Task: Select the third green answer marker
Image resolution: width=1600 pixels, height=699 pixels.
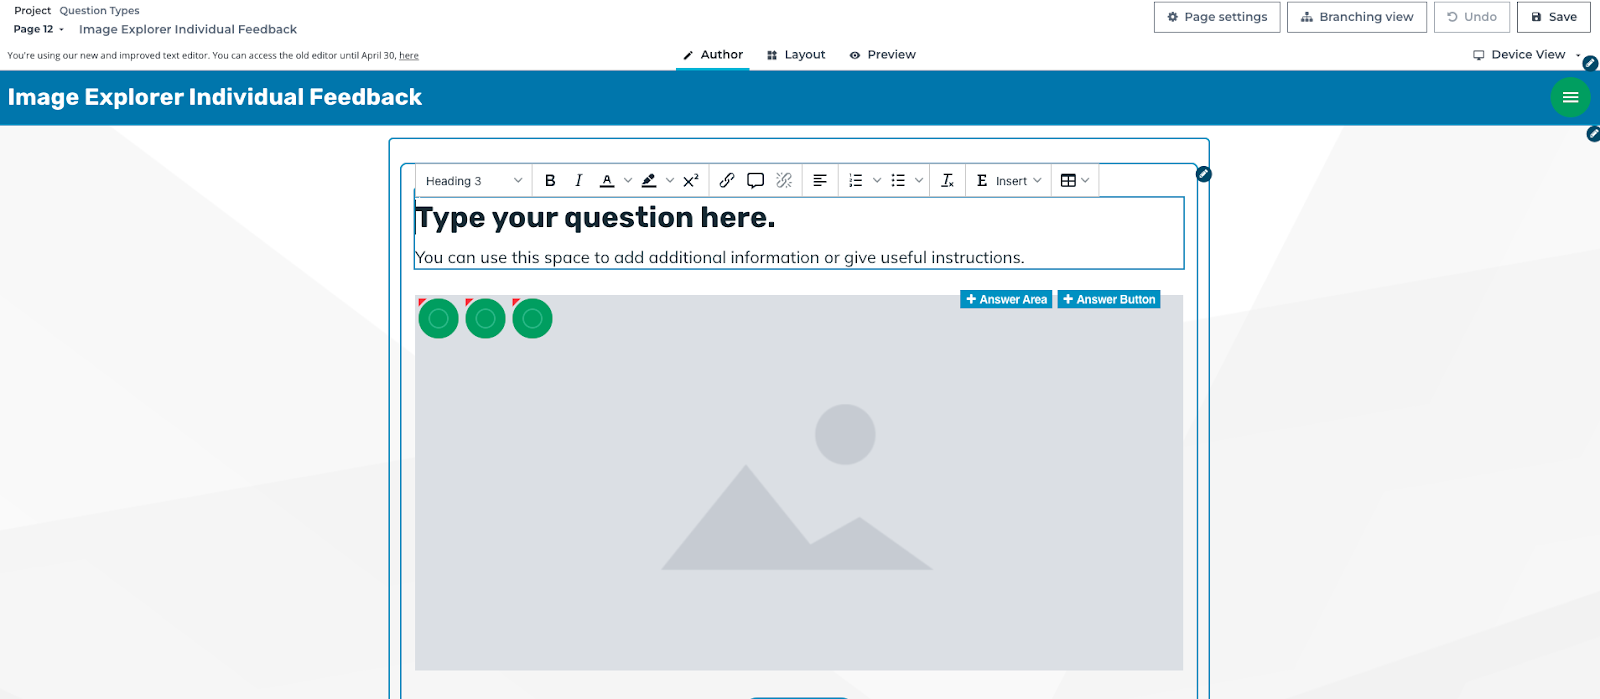Action: 532,318
